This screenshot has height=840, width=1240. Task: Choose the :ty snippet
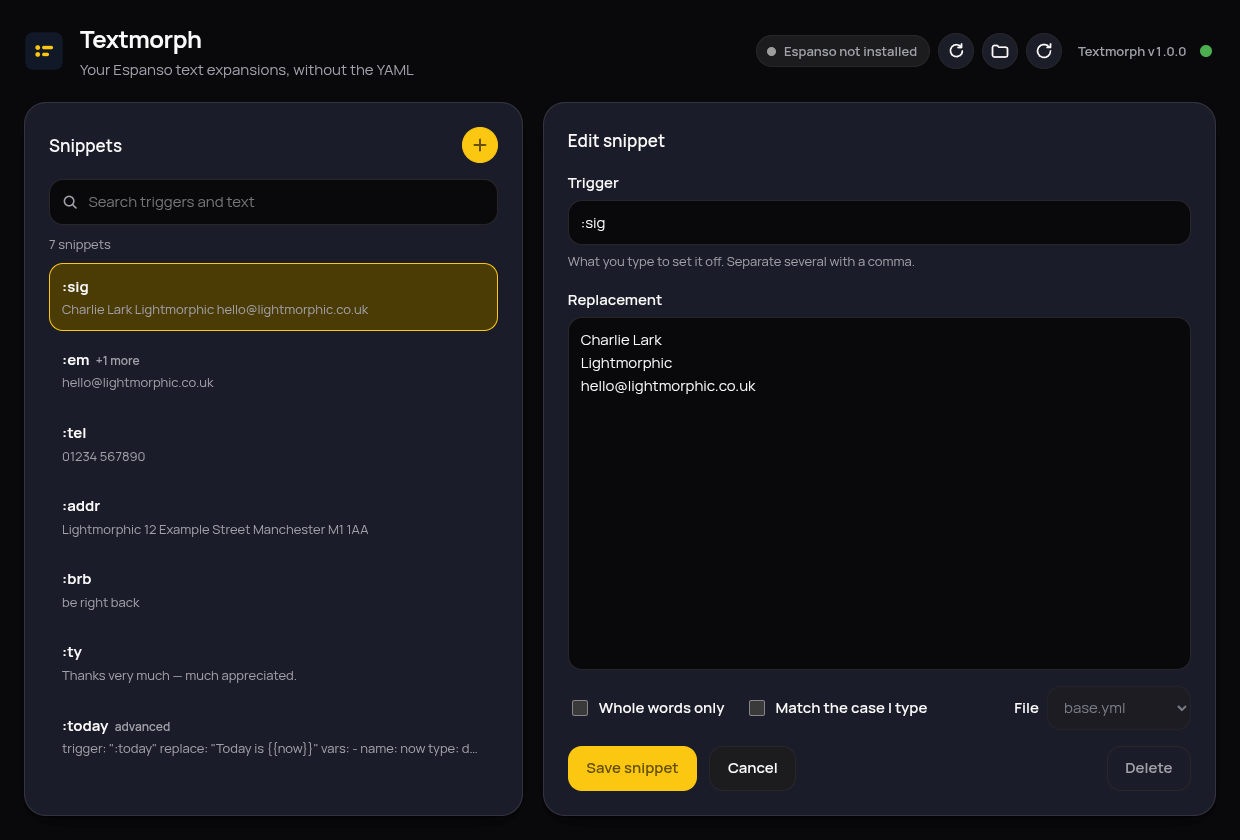pos(273,662)
